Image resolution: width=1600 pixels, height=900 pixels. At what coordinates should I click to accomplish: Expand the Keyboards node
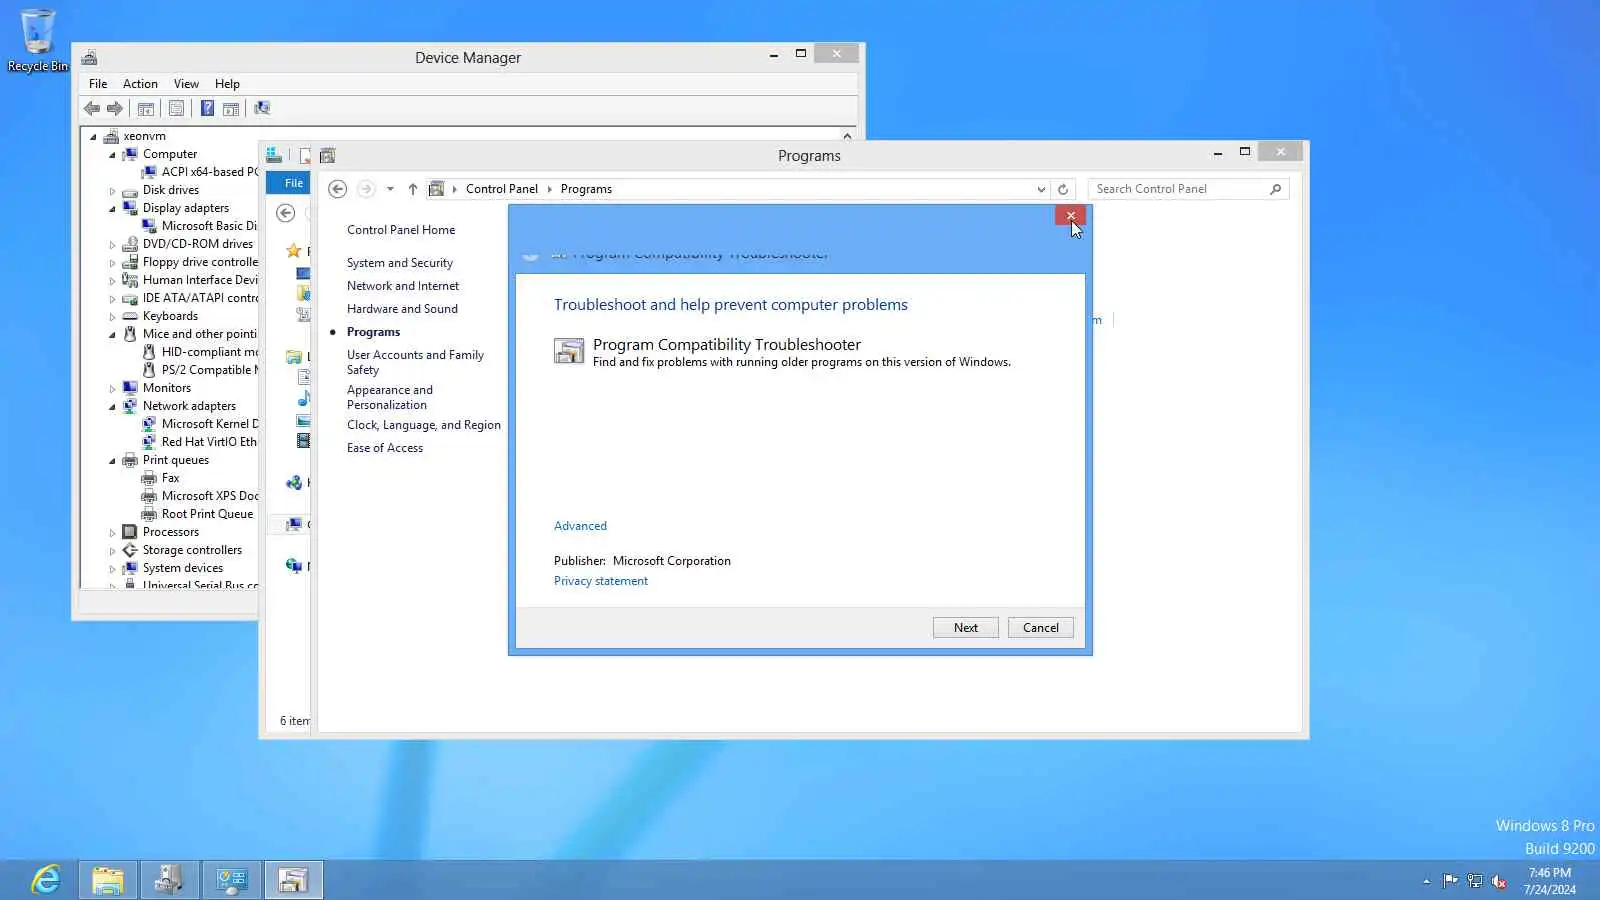pos(112,316)
